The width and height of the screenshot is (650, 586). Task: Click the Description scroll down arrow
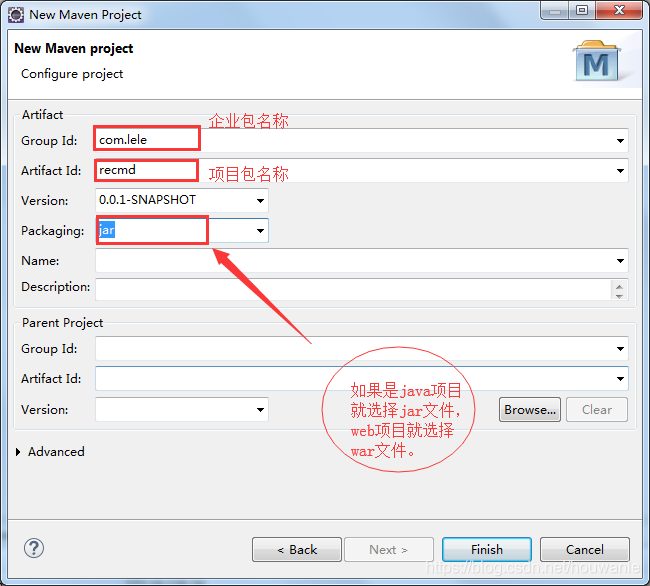point(619,295)
